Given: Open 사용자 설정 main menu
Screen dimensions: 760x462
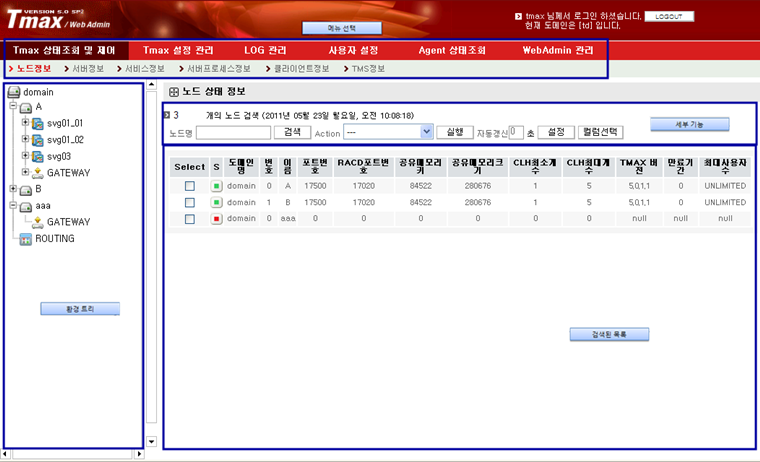Looking at the screenshot, I should point(353,50).
